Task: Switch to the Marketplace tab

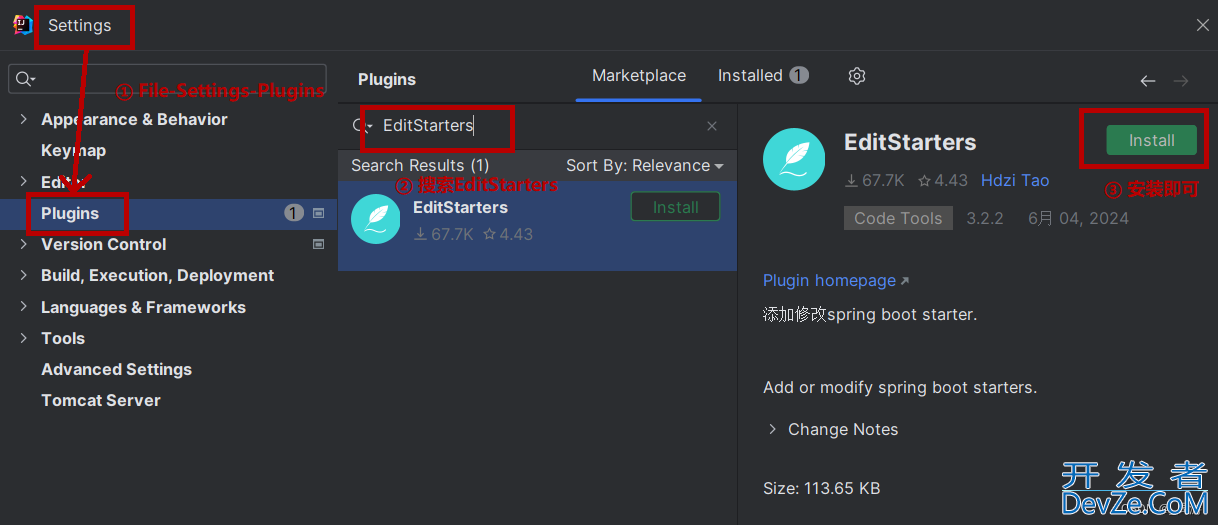Action: click(x=639, y=75)
